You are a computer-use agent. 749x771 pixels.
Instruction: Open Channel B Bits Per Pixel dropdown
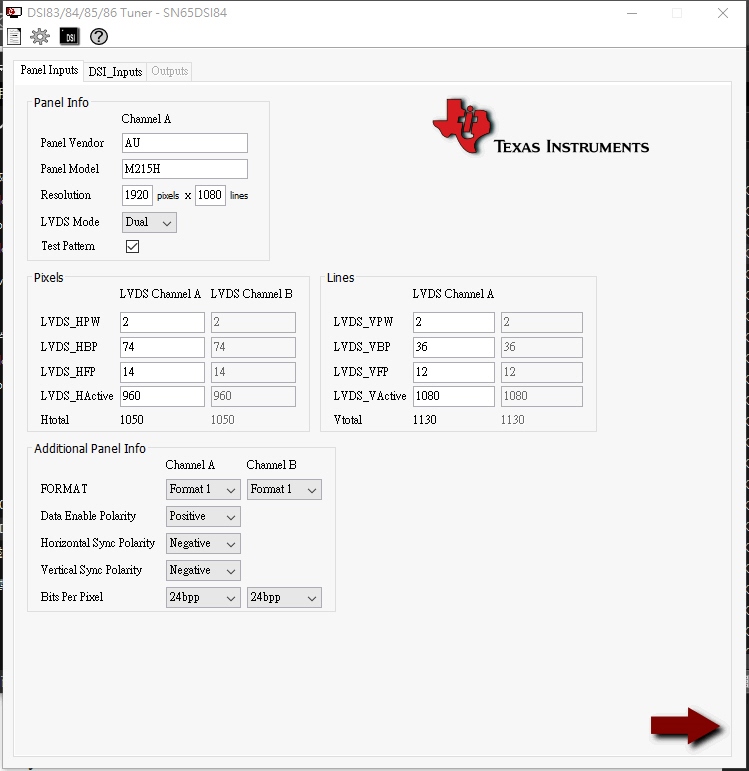pyautogui.click(x=284, y=597)
